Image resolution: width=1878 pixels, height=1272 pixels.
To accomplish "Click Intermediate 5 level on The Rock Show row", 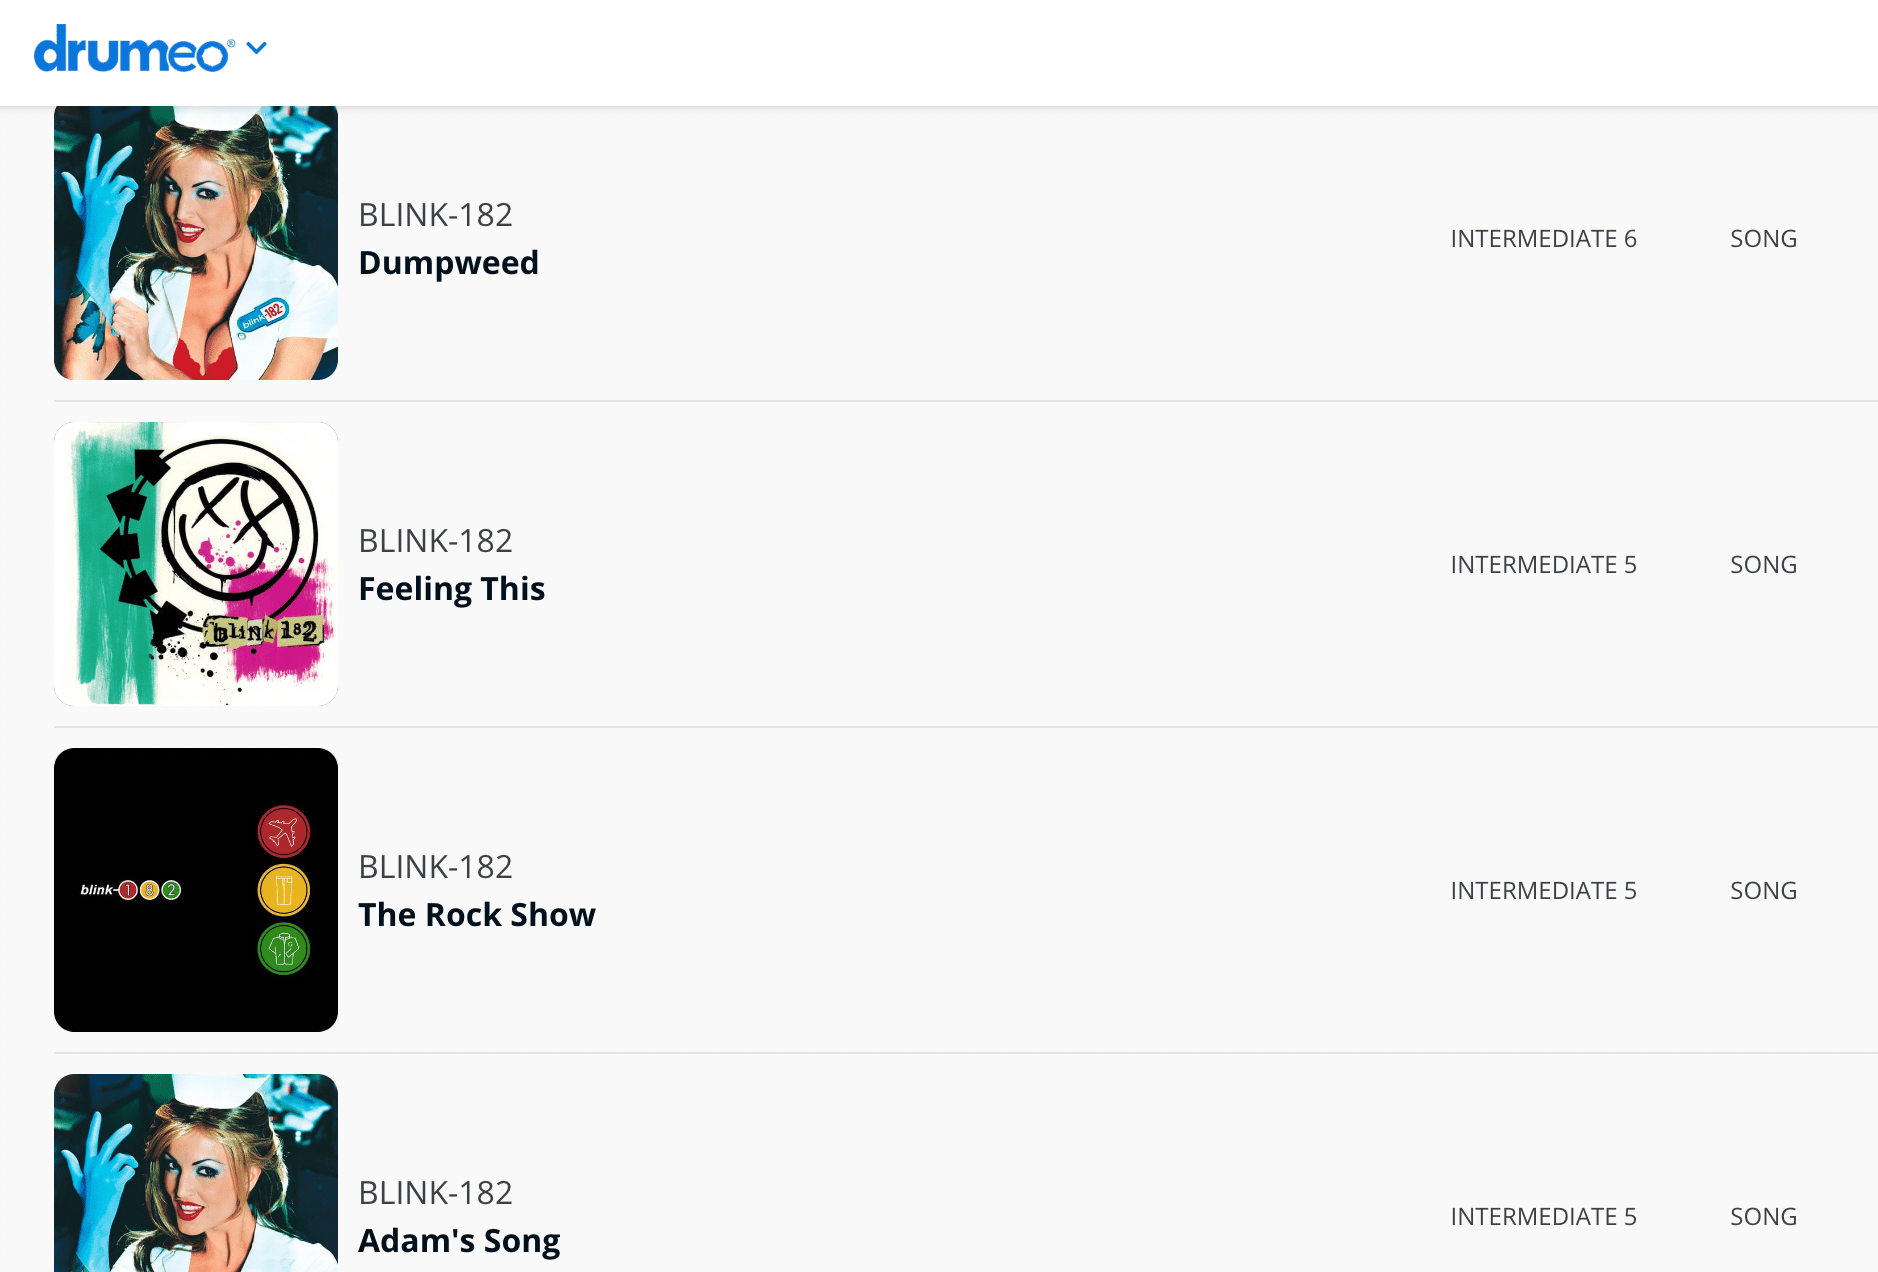I will click(1543, 891).
